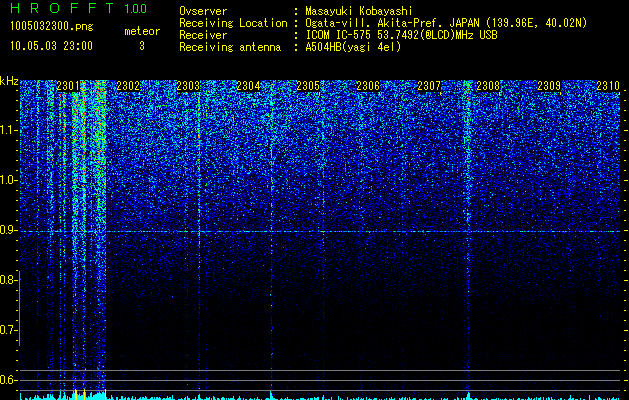
Task: Click the 0.7 kHz axis label
Action: (x=8, y=330)
